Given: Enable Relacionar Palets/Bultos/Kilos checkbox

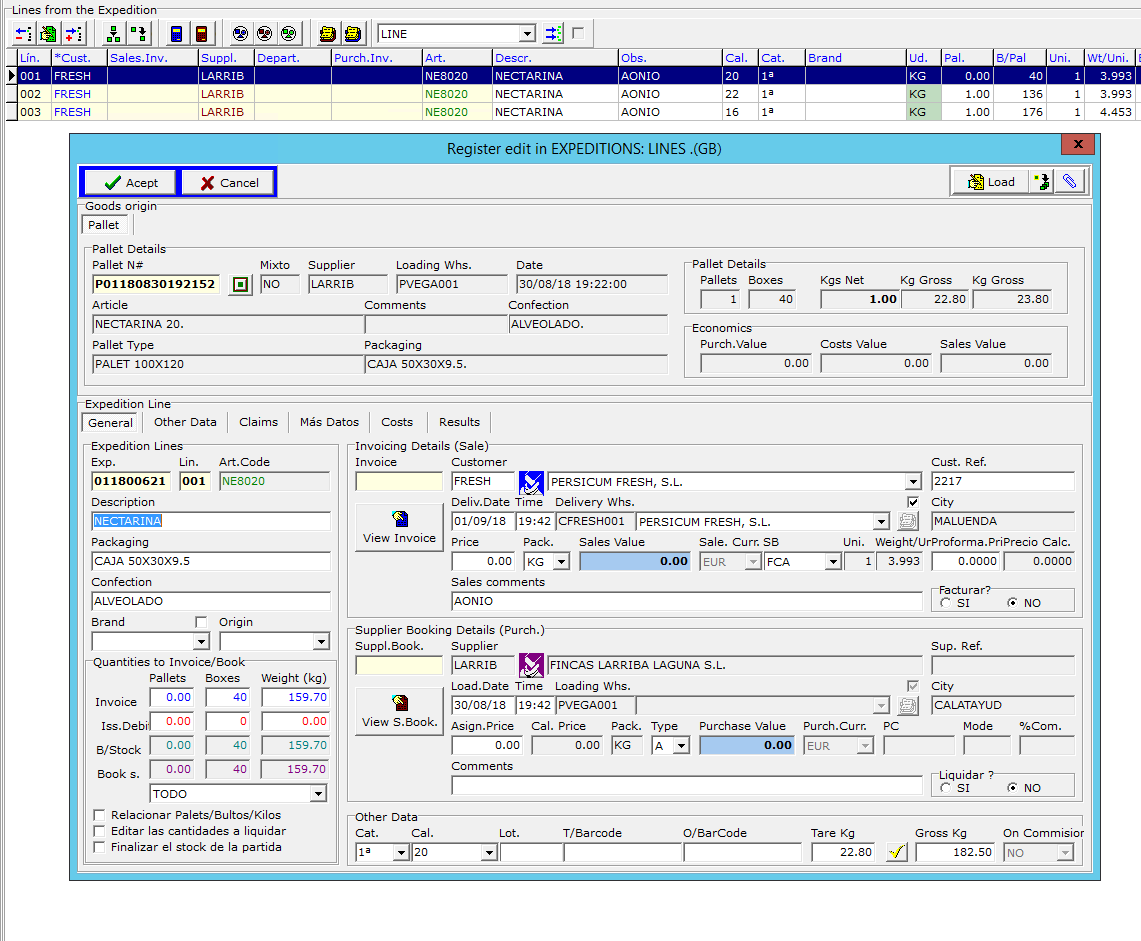Looking at the screenshot, I should (x=99, y=815).
